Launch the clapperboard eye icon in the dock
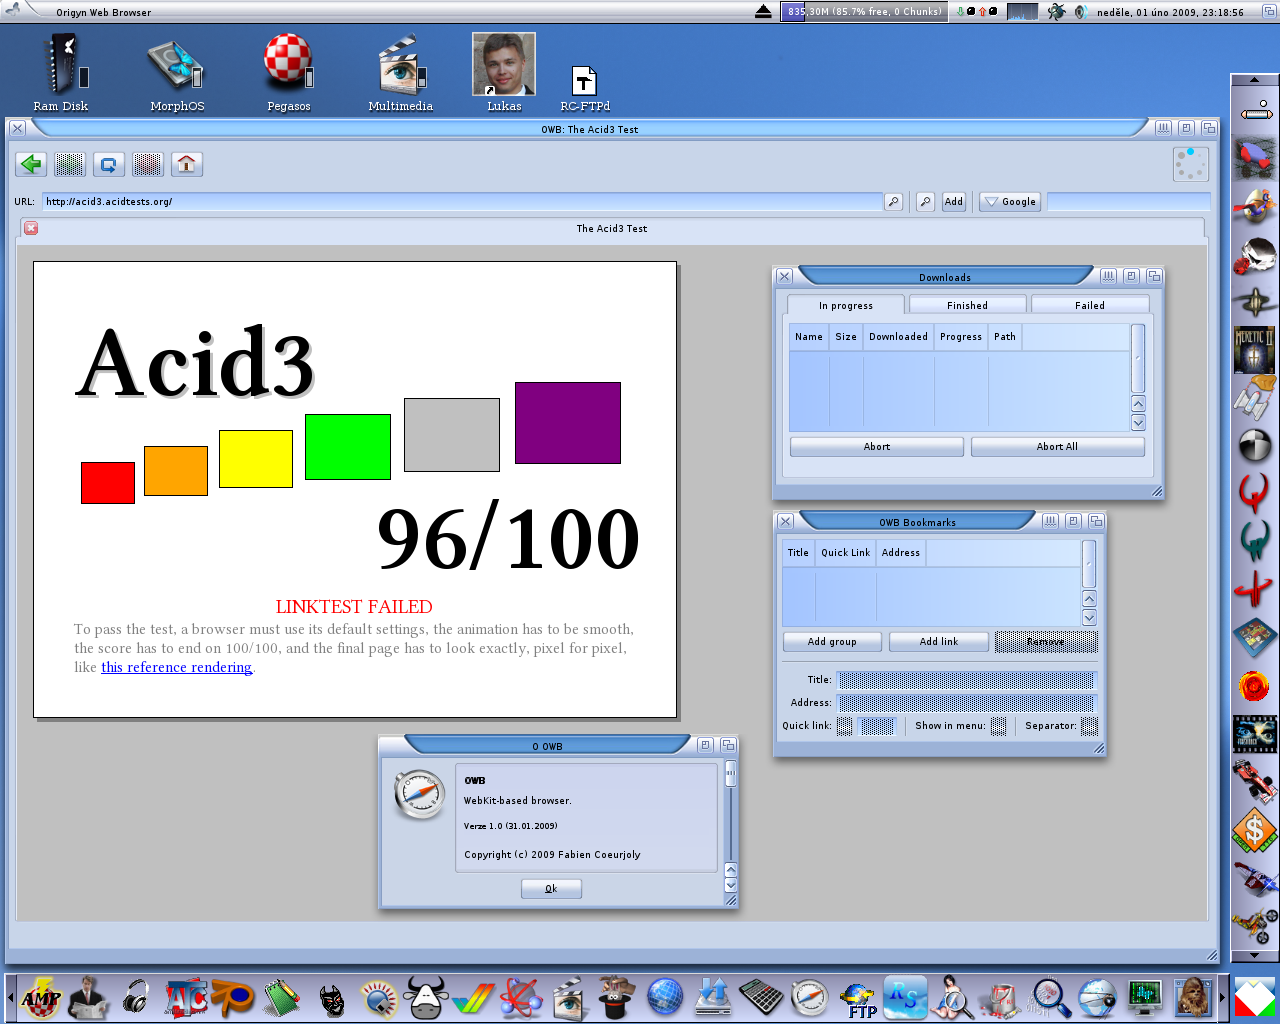Viewport: 1280px width, 1024px height. [x=568, y=997]
